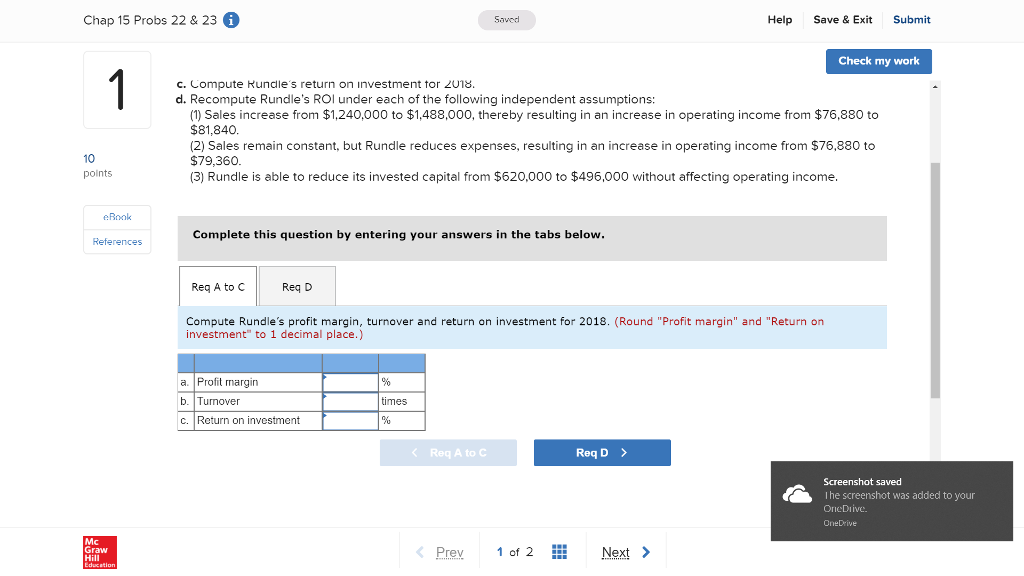This screenshot has height=576, width=1024.
Task: Open the References resource
Action: [x=117, y=241]
